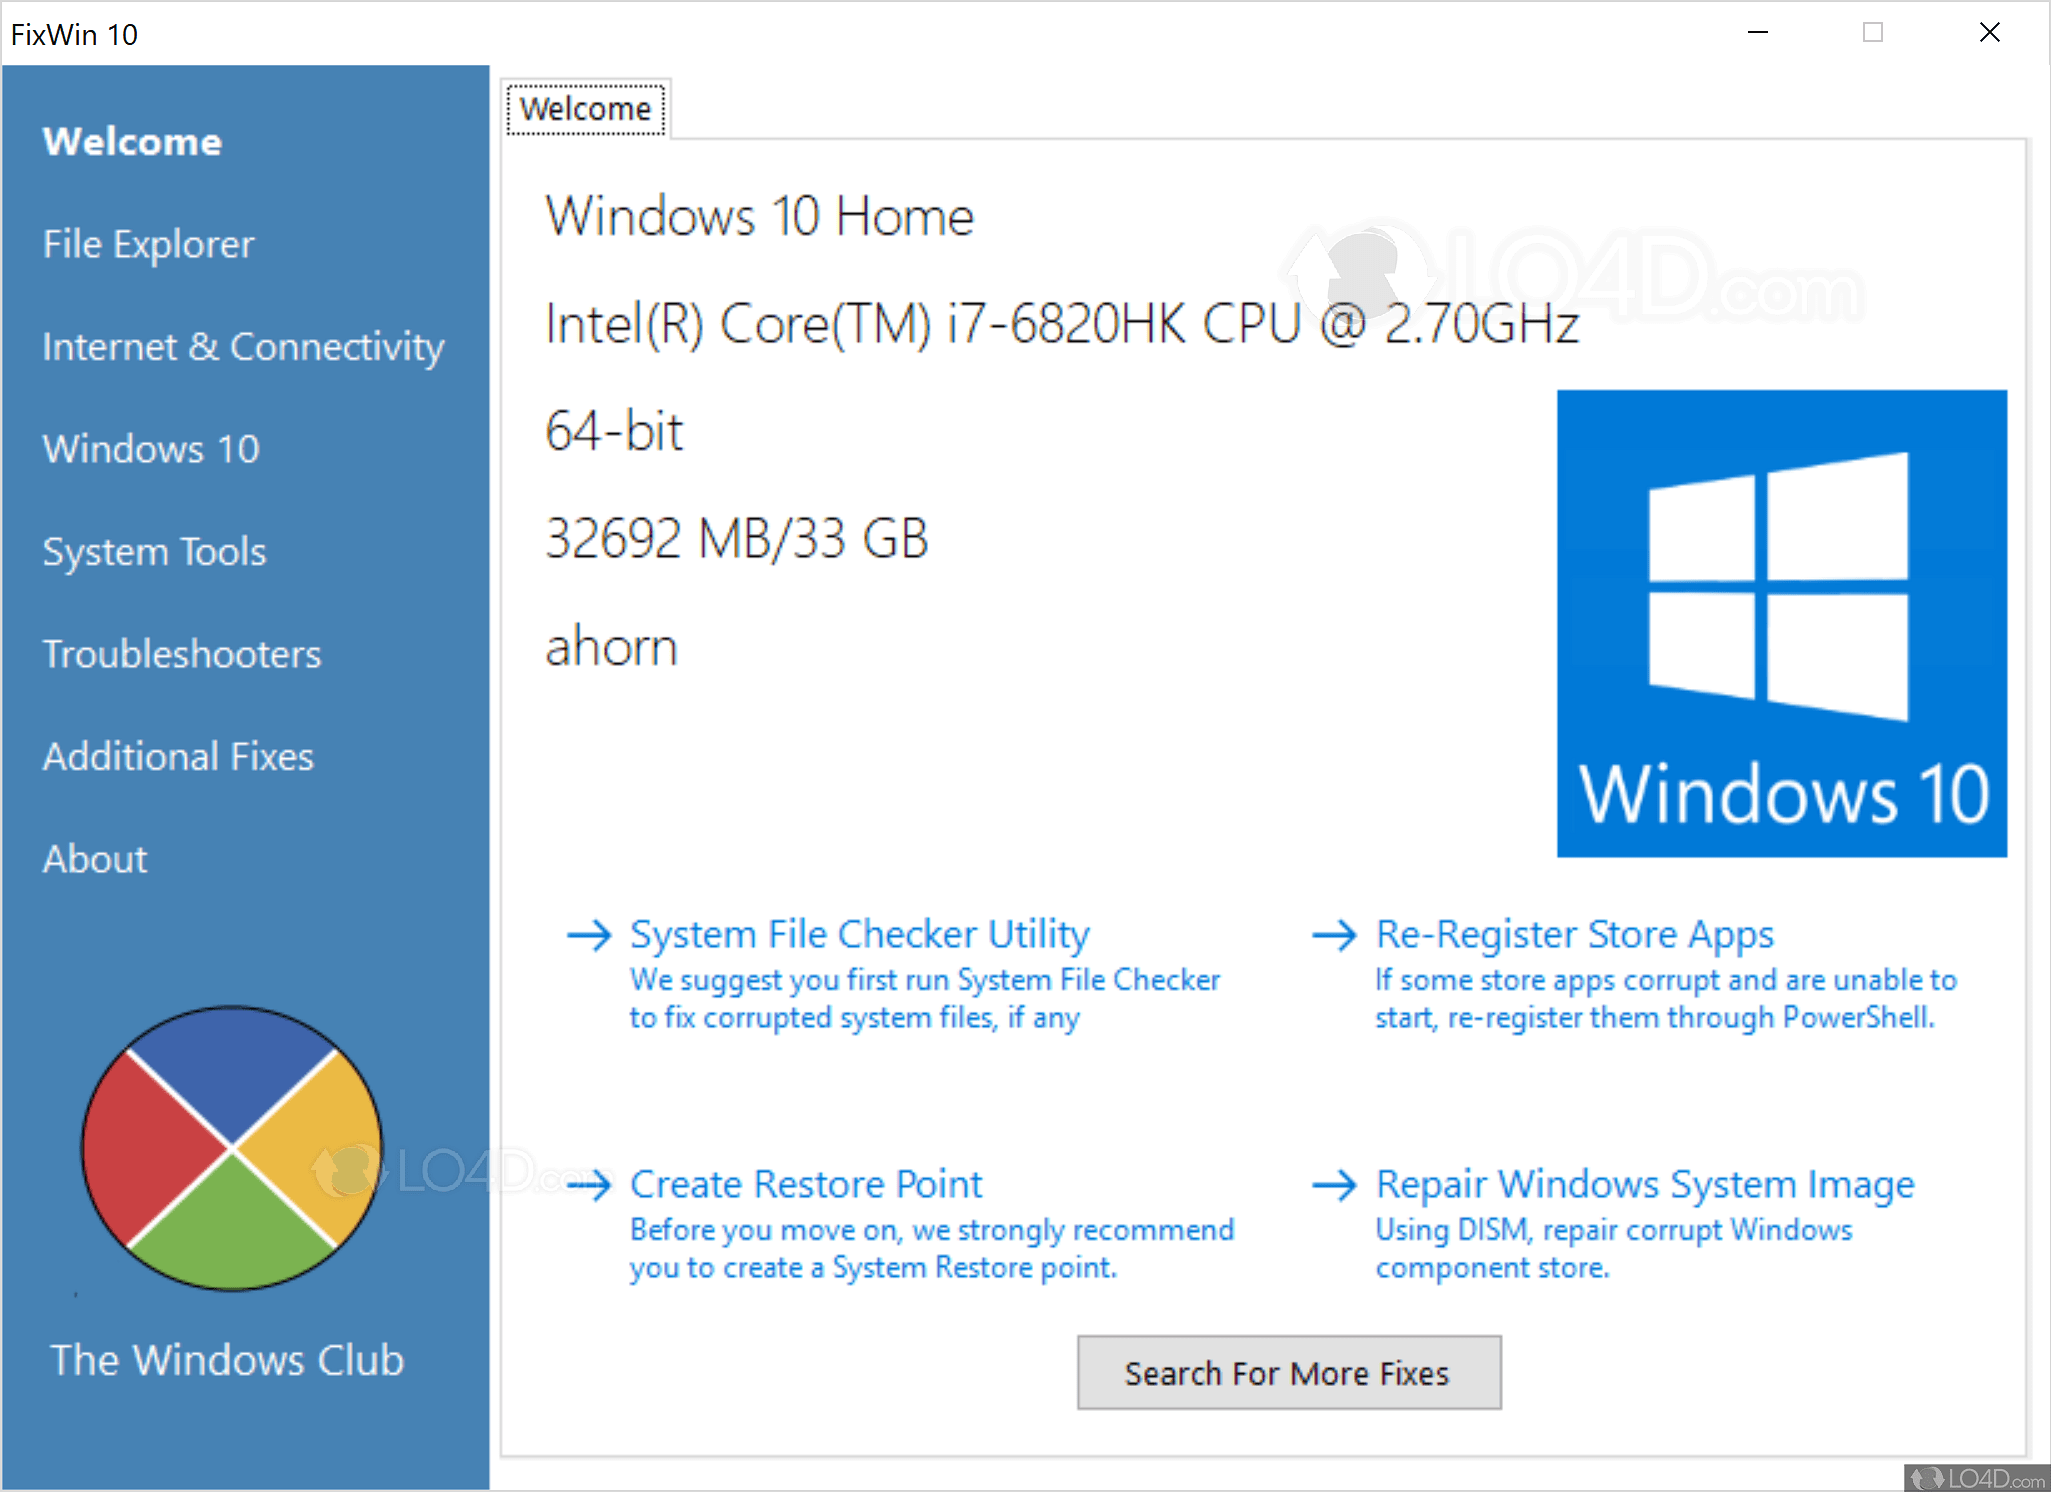
Task: Click Search For More Fixes
Action: [x=1288, y=1373]
